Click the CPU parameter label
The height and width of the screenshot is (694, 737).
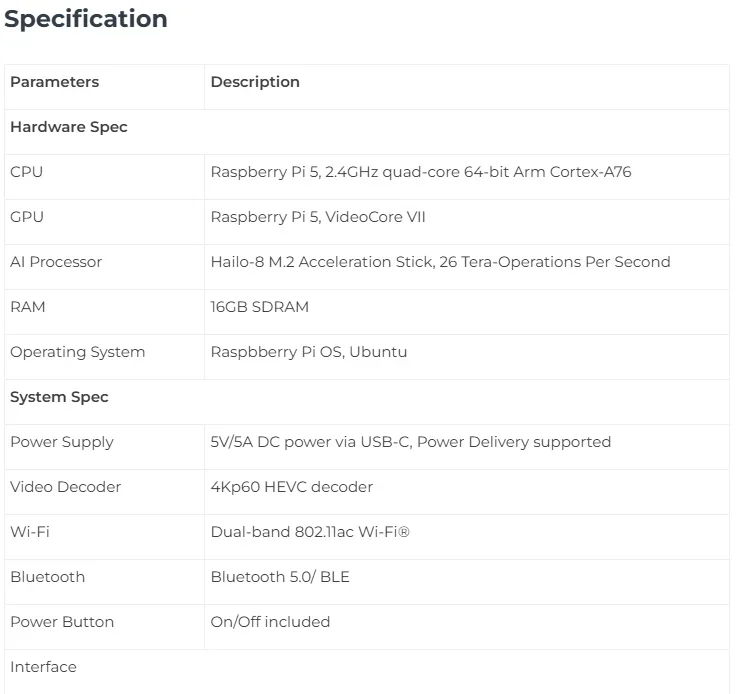pos(27,172)
